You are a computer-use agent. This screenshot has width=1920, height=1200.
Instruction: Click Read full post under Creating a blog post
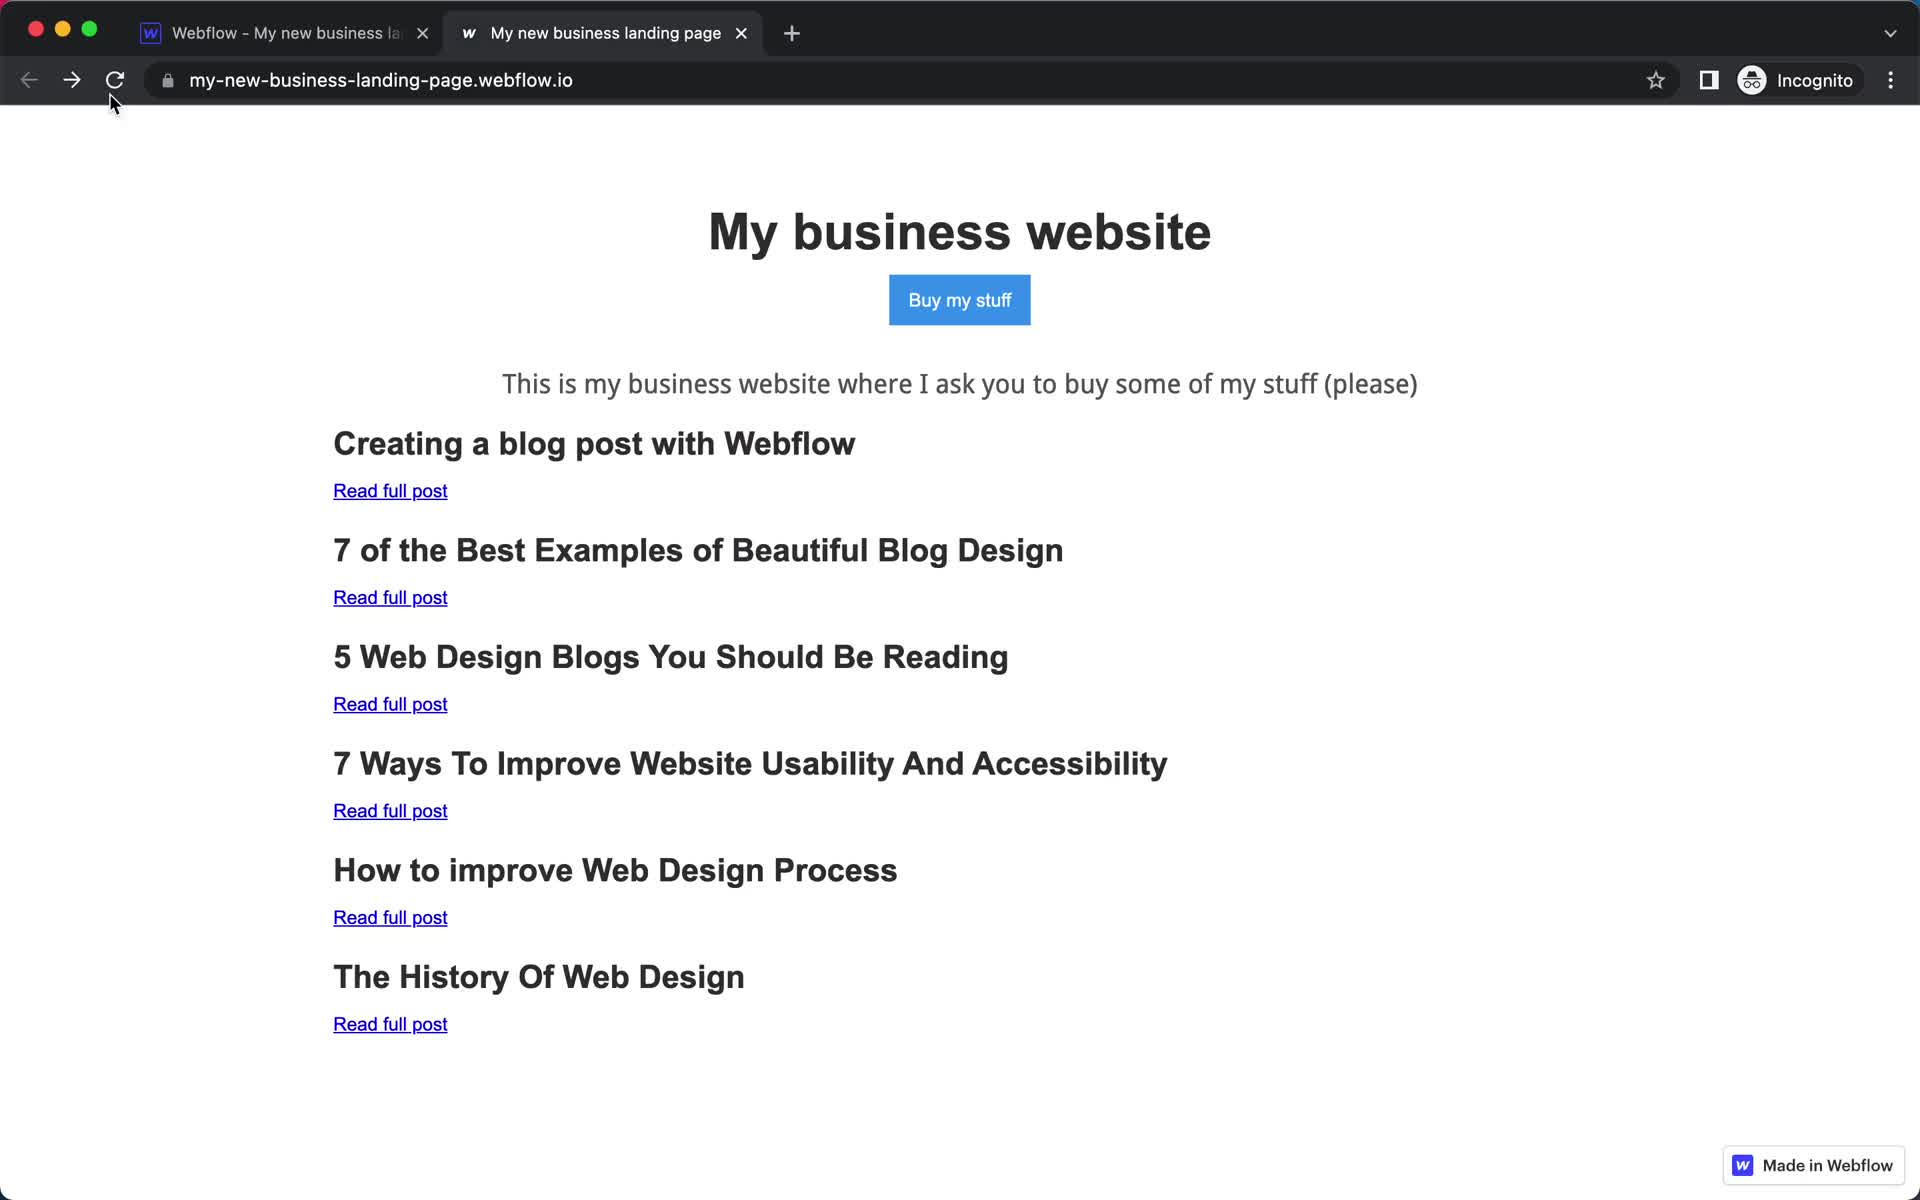pos(390,489)
